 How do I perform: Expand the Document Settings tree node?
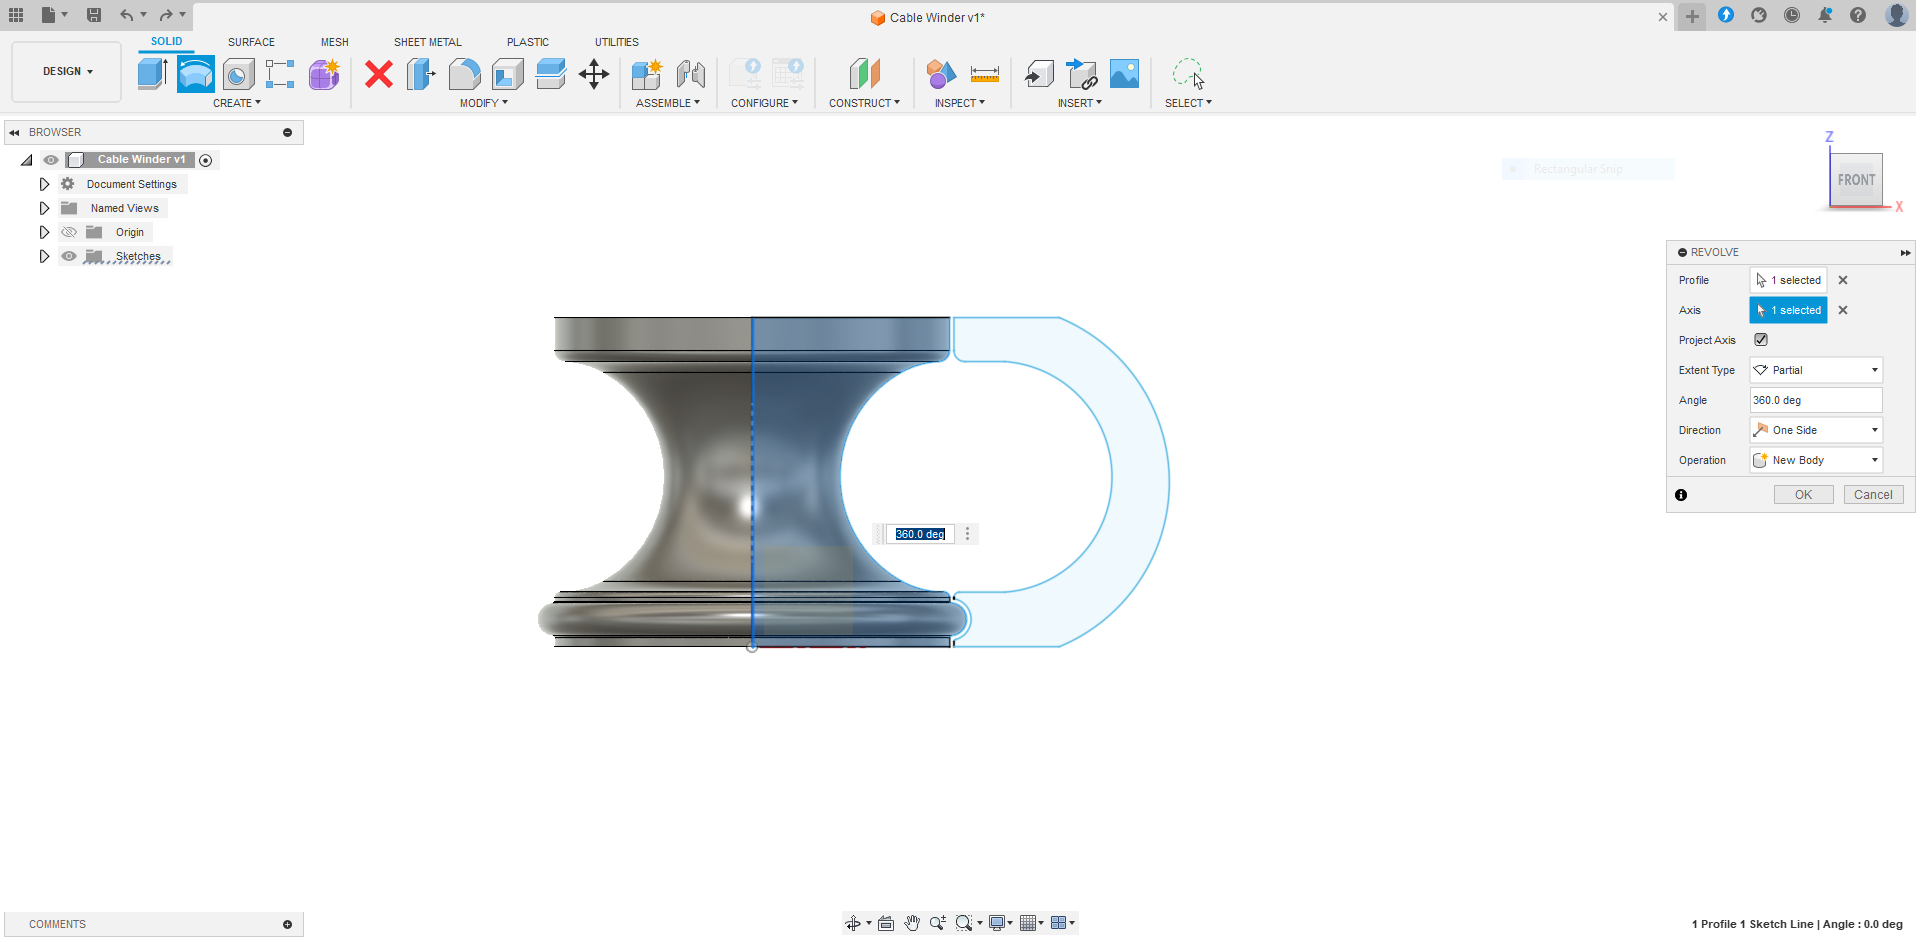click(x=44, y=184)
